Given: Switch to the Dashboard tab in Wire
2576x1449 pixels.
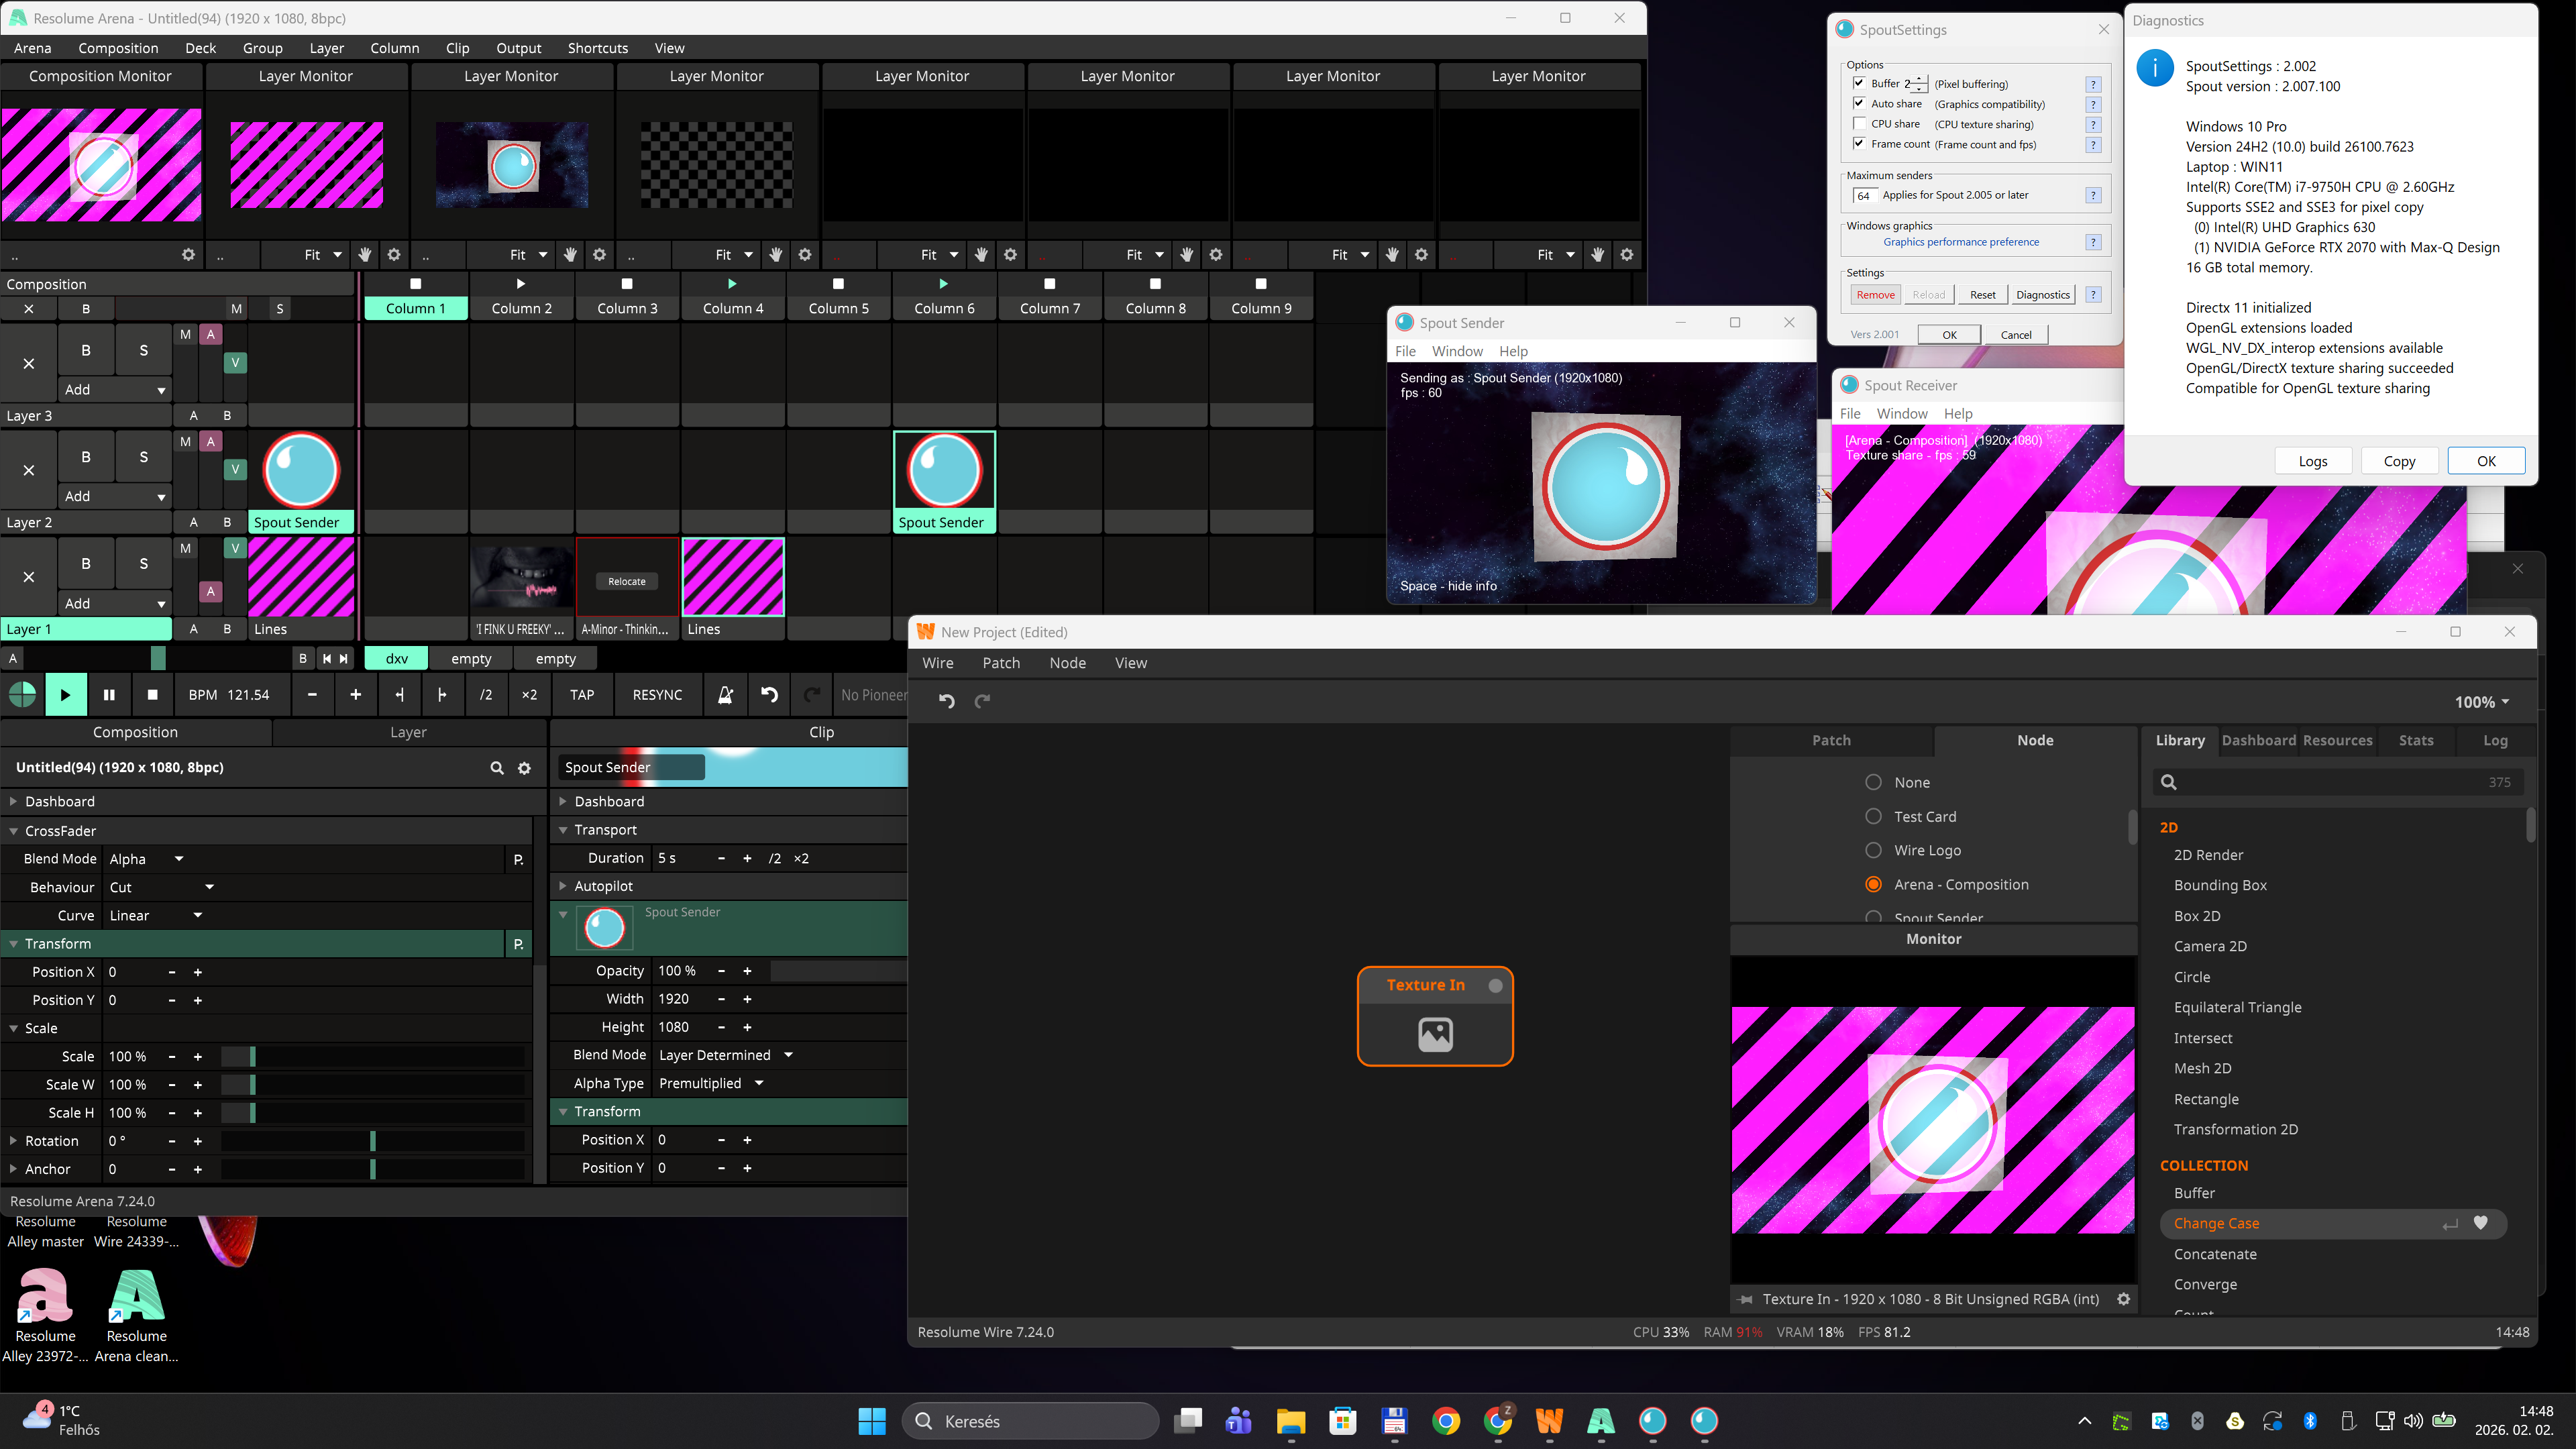Looking at the screenshot, I should pos(2258,740).
